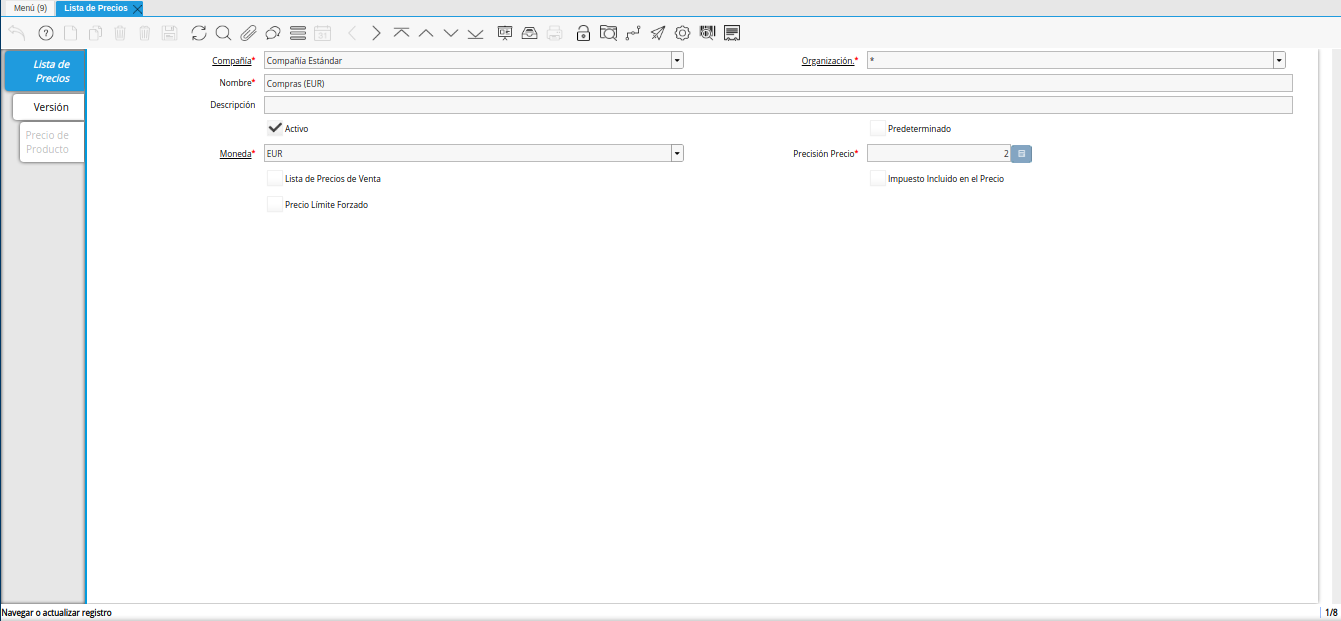This screenshot has height=621, width=1341.
Task: Click the Help question mark icon
Action: pos(45,33)
